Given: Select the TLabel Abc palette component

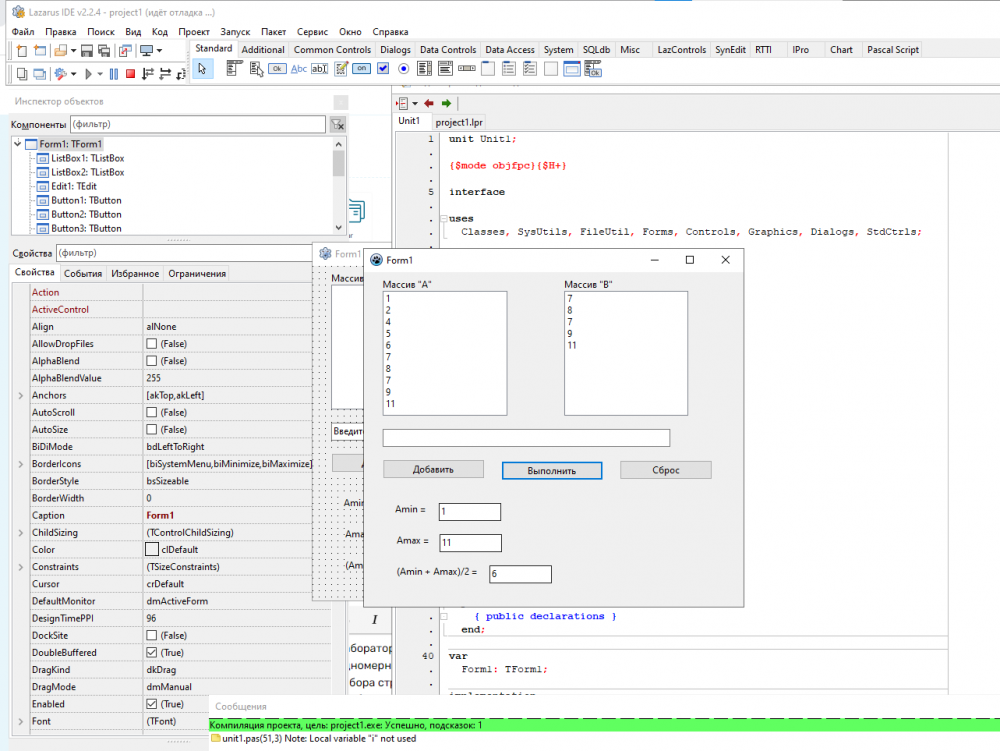Looking at the screenshot, I should tap(298, 69).
